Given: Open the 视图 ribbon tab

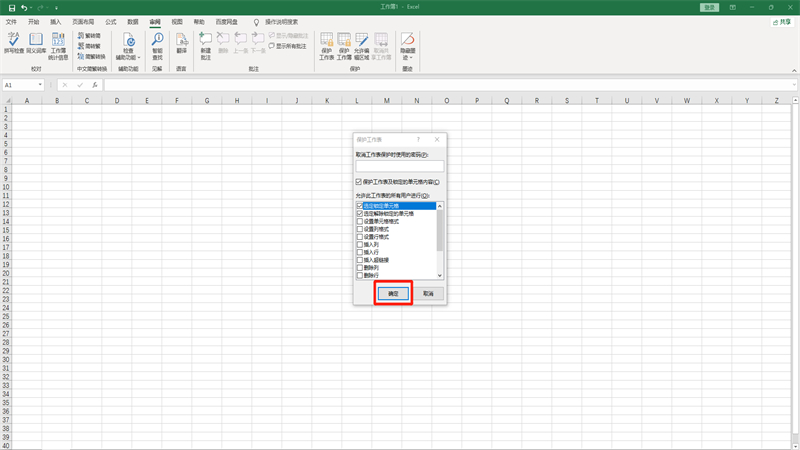Looking at the screenshot, I should coord(177,21).
